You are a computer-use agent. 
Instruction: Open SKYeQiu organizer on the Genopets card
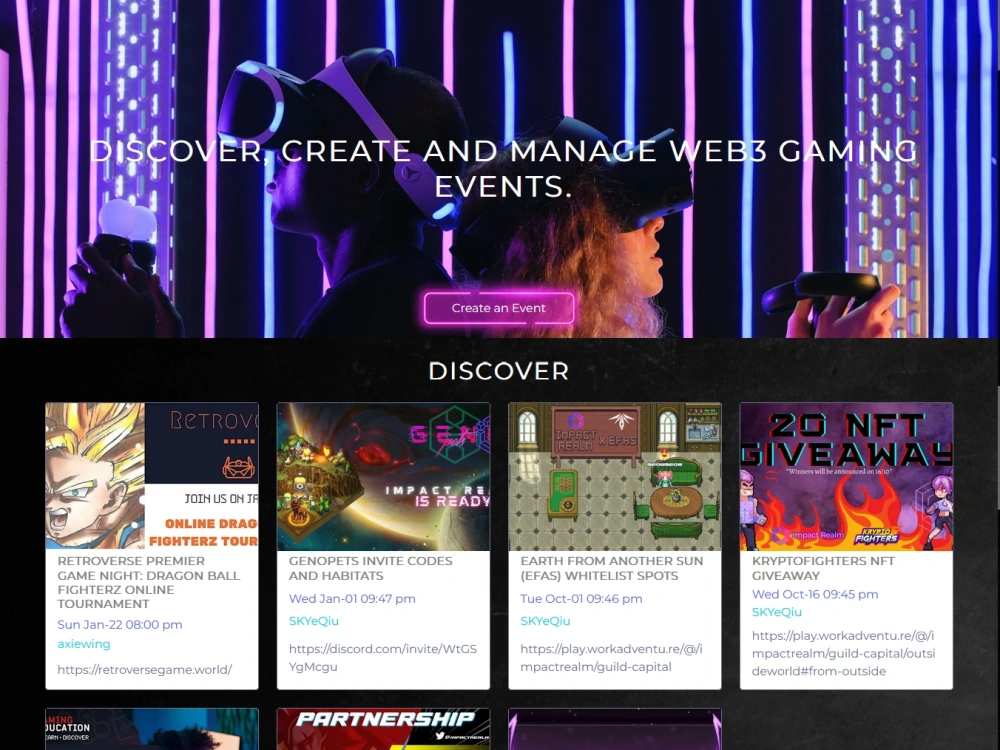(x=314, y=621)
